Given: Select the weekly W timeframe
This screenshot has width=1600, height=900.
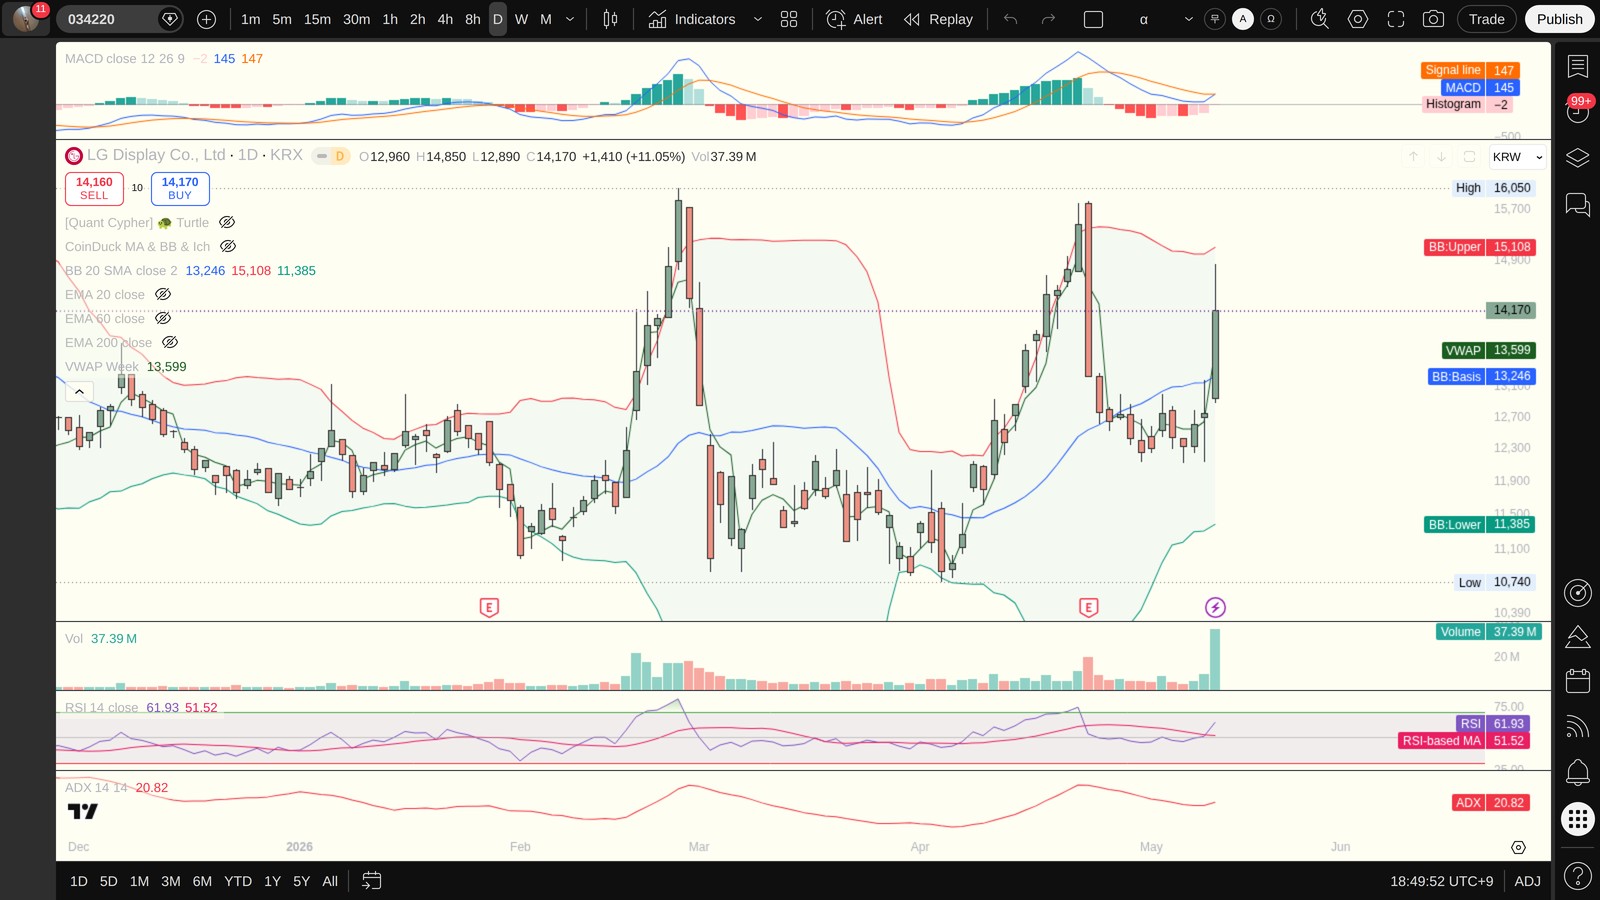Looking at the screenshot, I should click(x=521, y=19).
